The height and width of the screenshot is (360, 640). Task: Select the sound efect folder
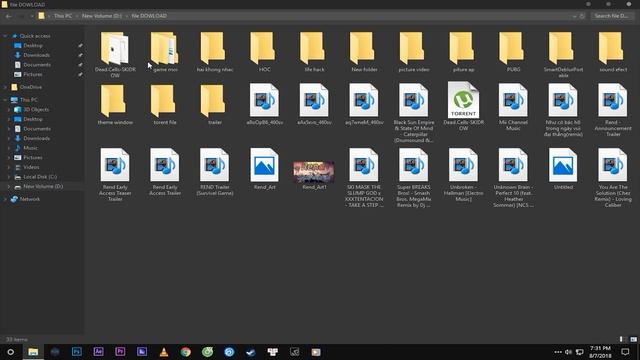tap(613, 52)
